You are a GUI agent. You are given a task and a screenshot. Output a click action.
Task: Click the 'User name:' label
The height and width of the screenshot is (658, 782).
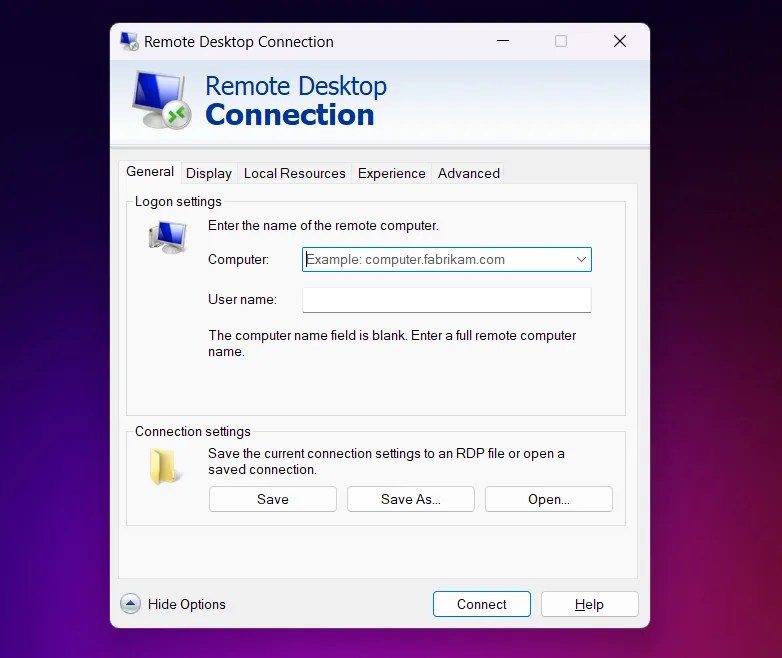pos(242,299)
